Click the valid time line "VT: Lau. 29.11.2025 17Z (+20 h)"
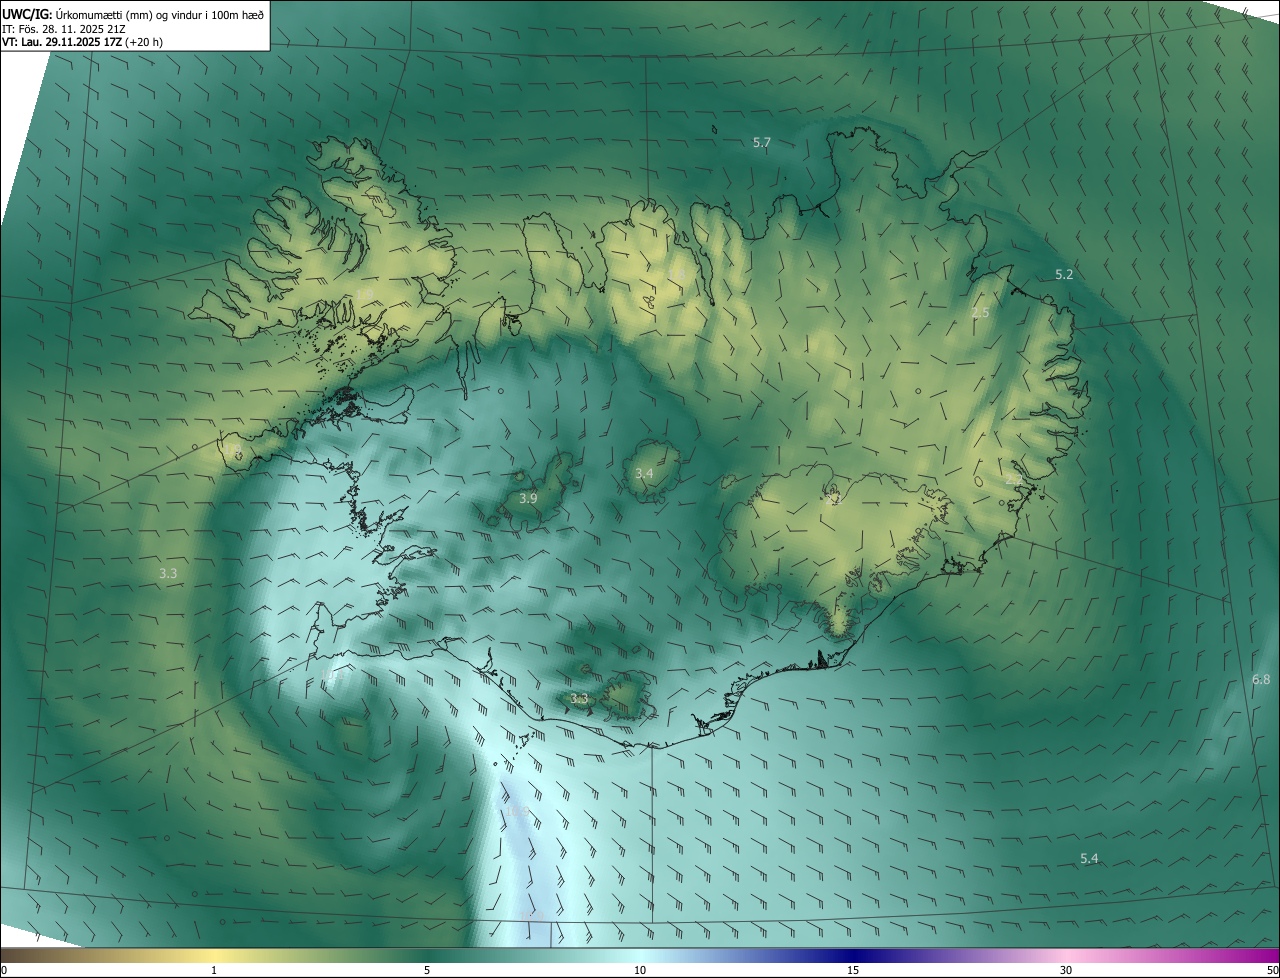This screenshot has height=978, width=1280. click(x=82, y=42)
